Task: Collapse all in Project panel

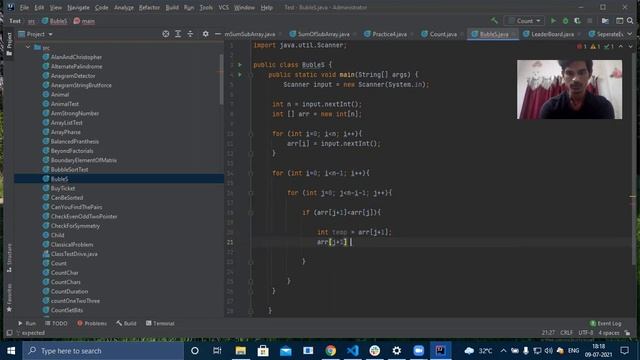Action: (x=190, y=34)
